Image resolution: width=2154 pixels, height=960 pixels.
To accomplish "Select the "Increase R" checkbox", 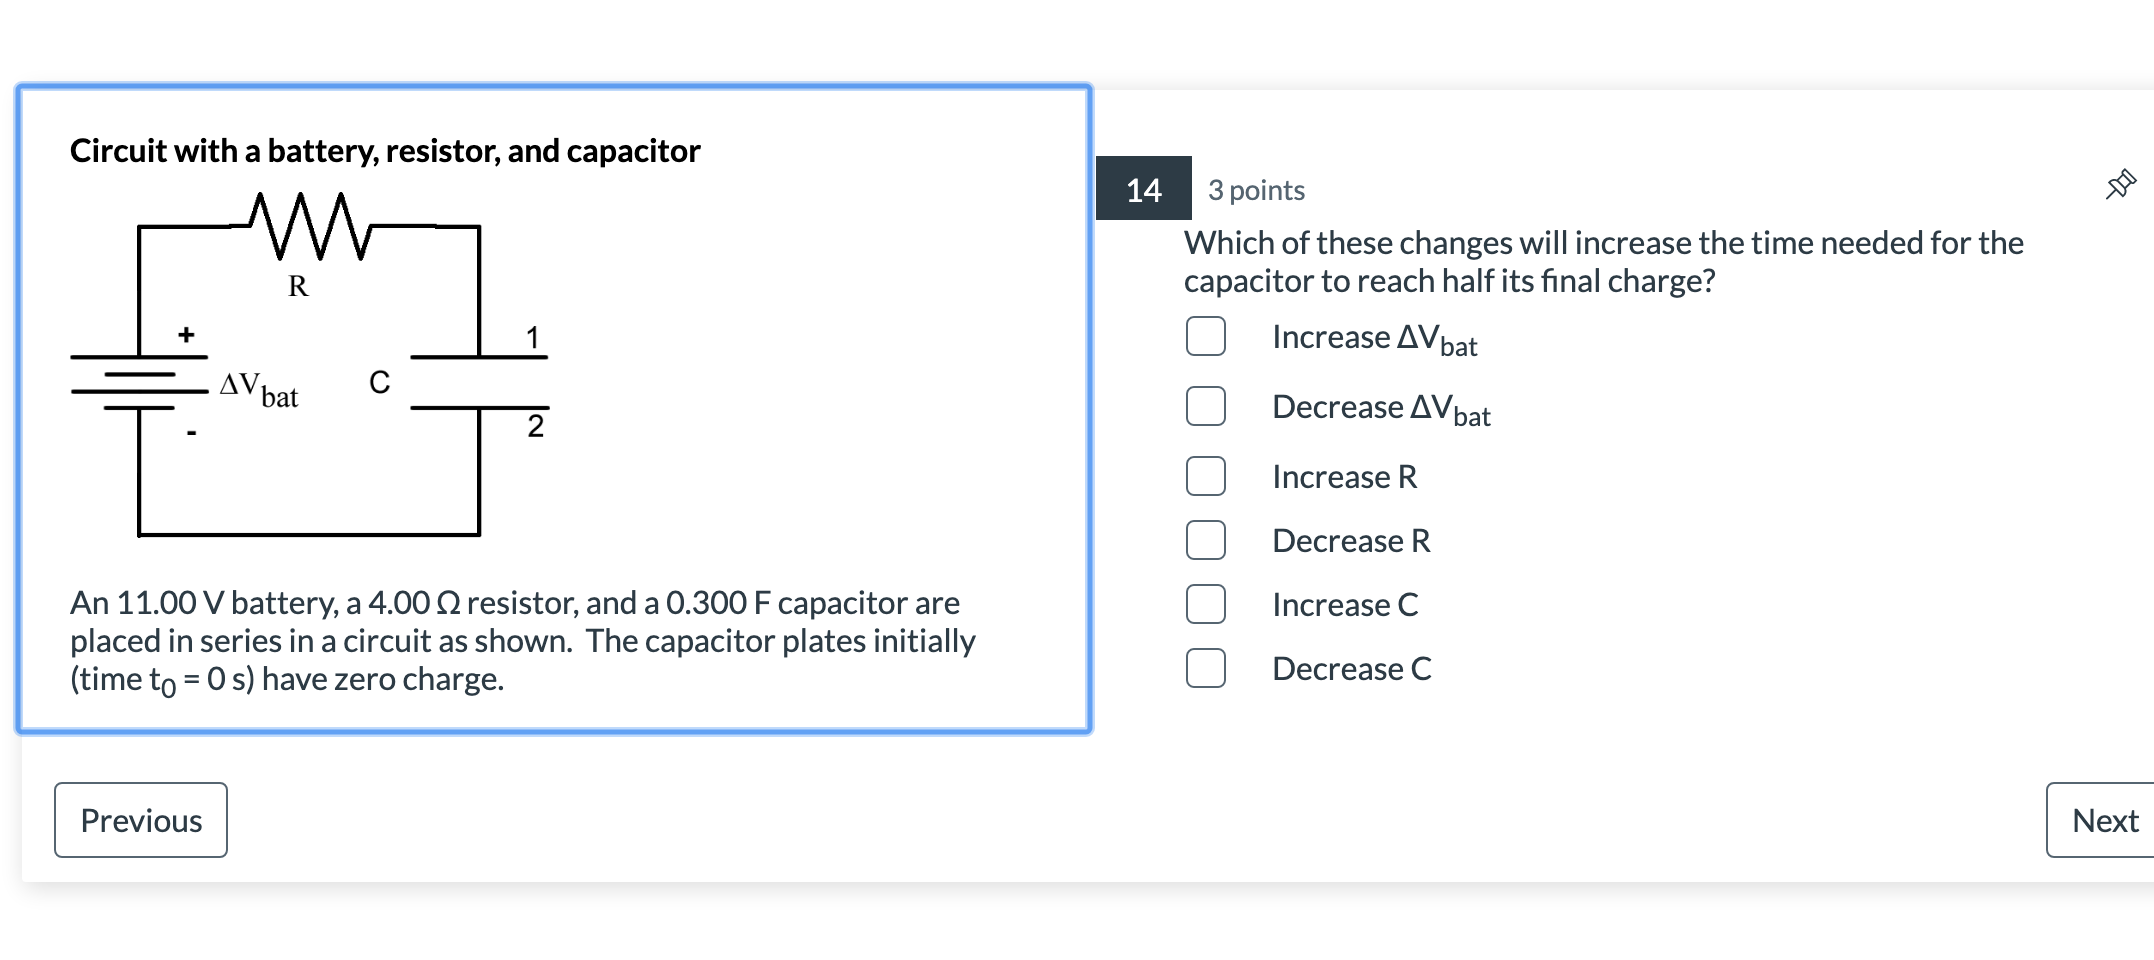I will point(1205,477).
